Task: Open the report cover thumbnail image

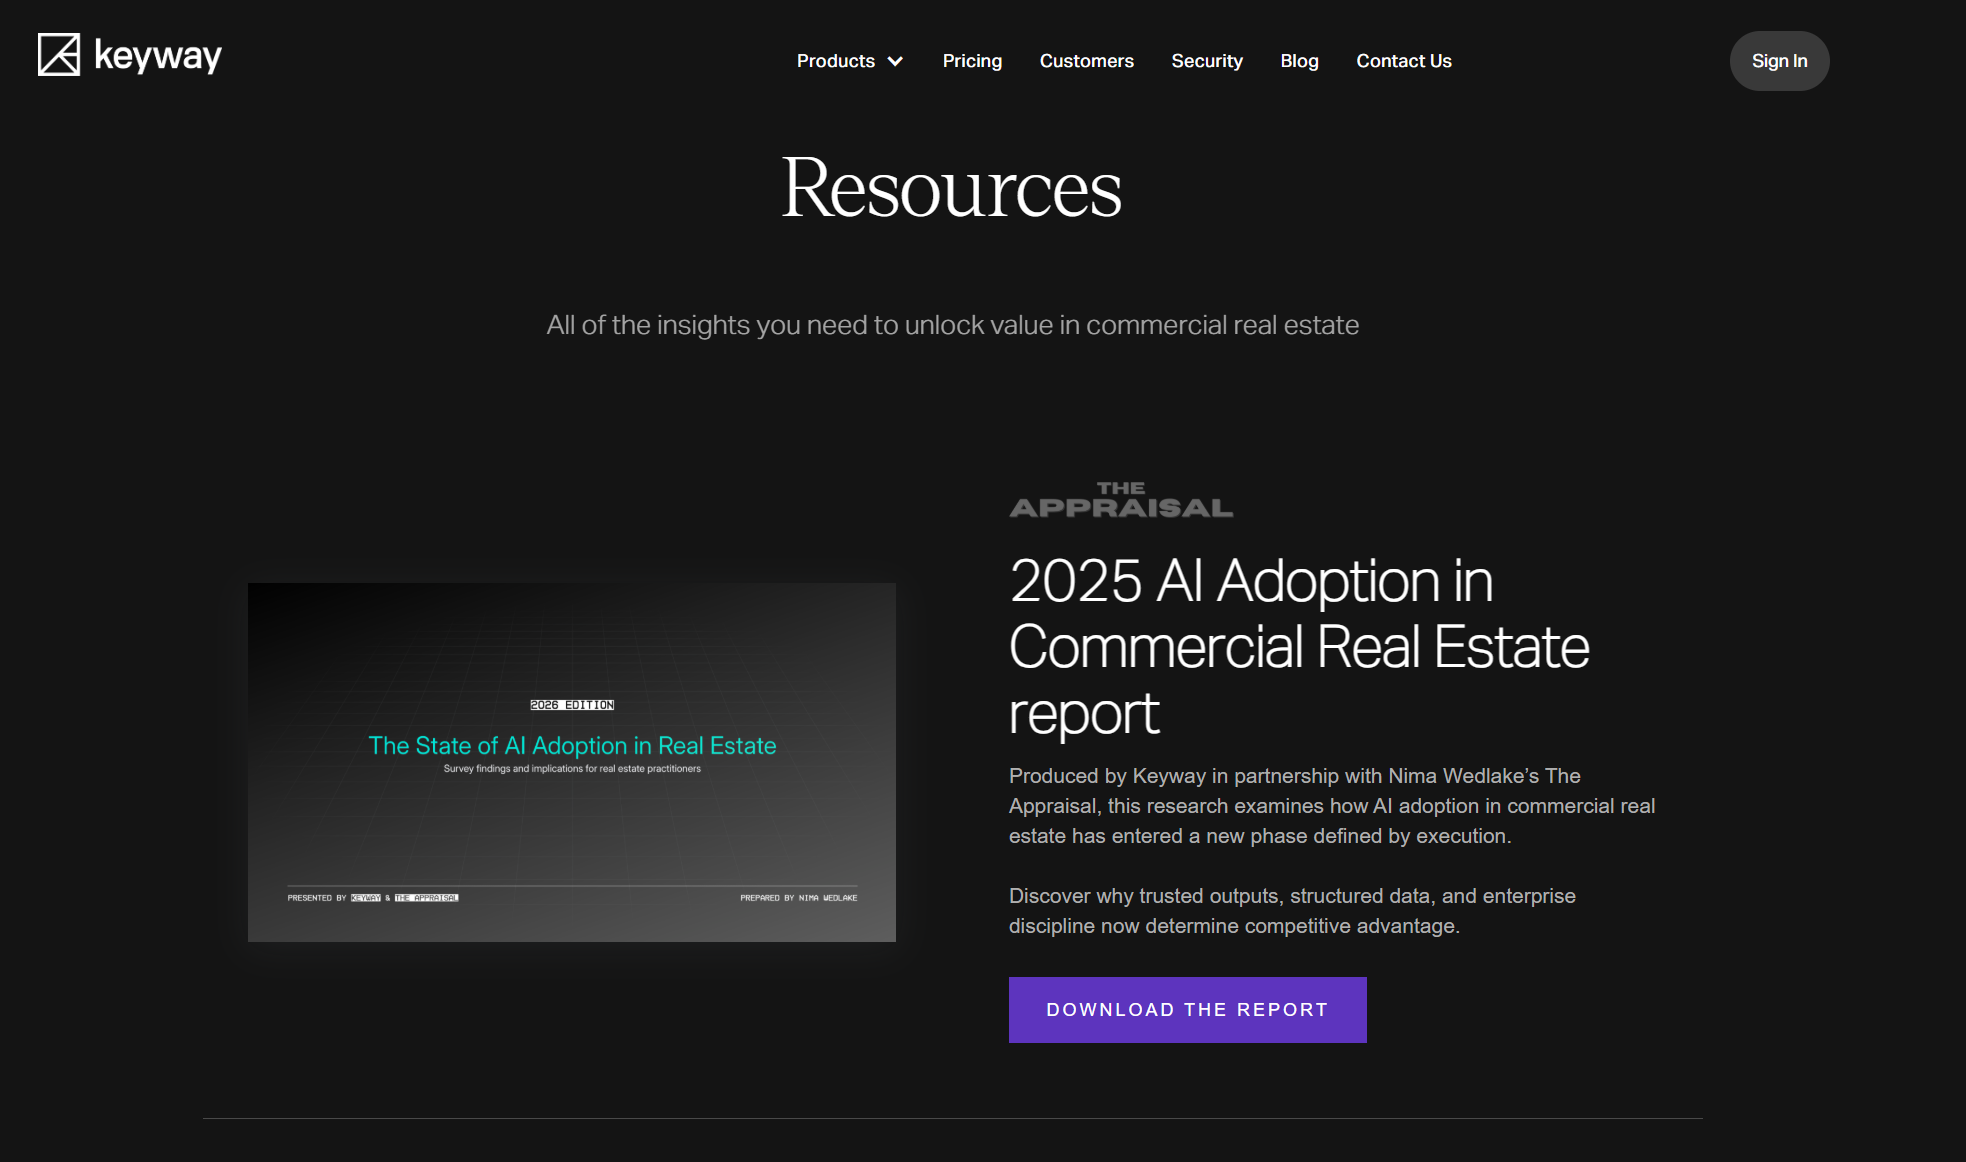Action: [x=571, y=820]
